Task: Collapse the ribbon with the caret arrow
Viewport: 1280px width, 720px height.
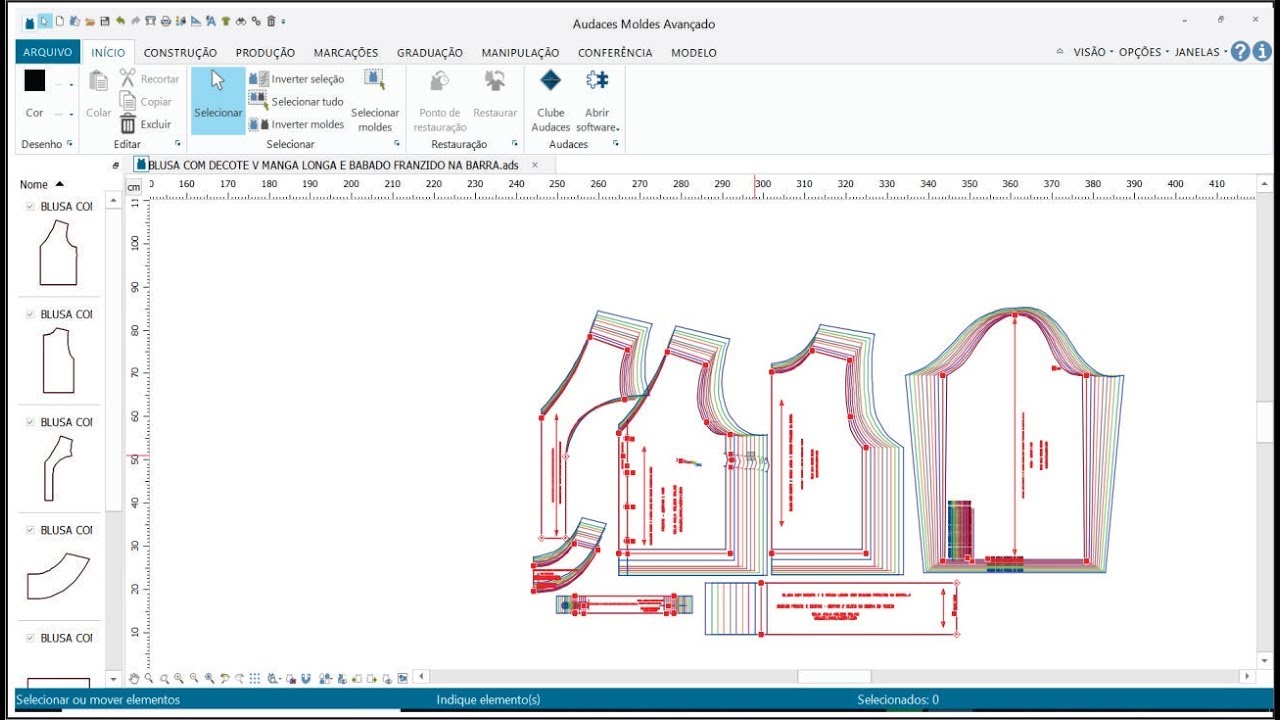Action: (x=1060, y=52)
